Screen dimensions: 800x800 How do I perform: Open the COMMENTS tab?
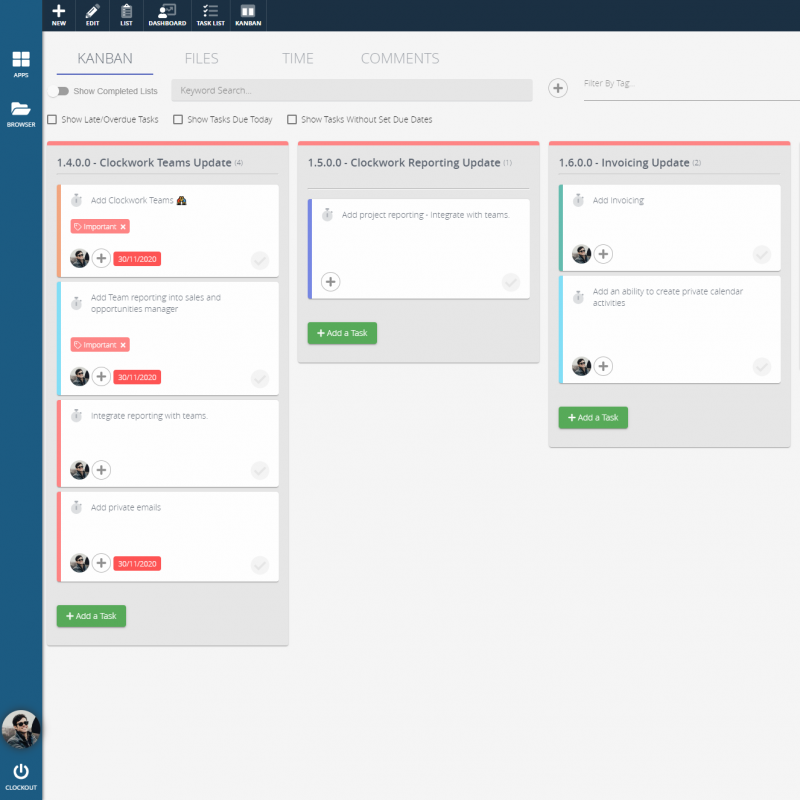400,59
